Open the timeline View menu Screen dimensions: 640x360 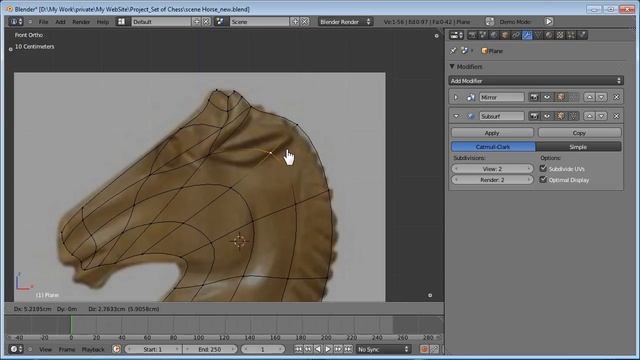click(45, 349)
